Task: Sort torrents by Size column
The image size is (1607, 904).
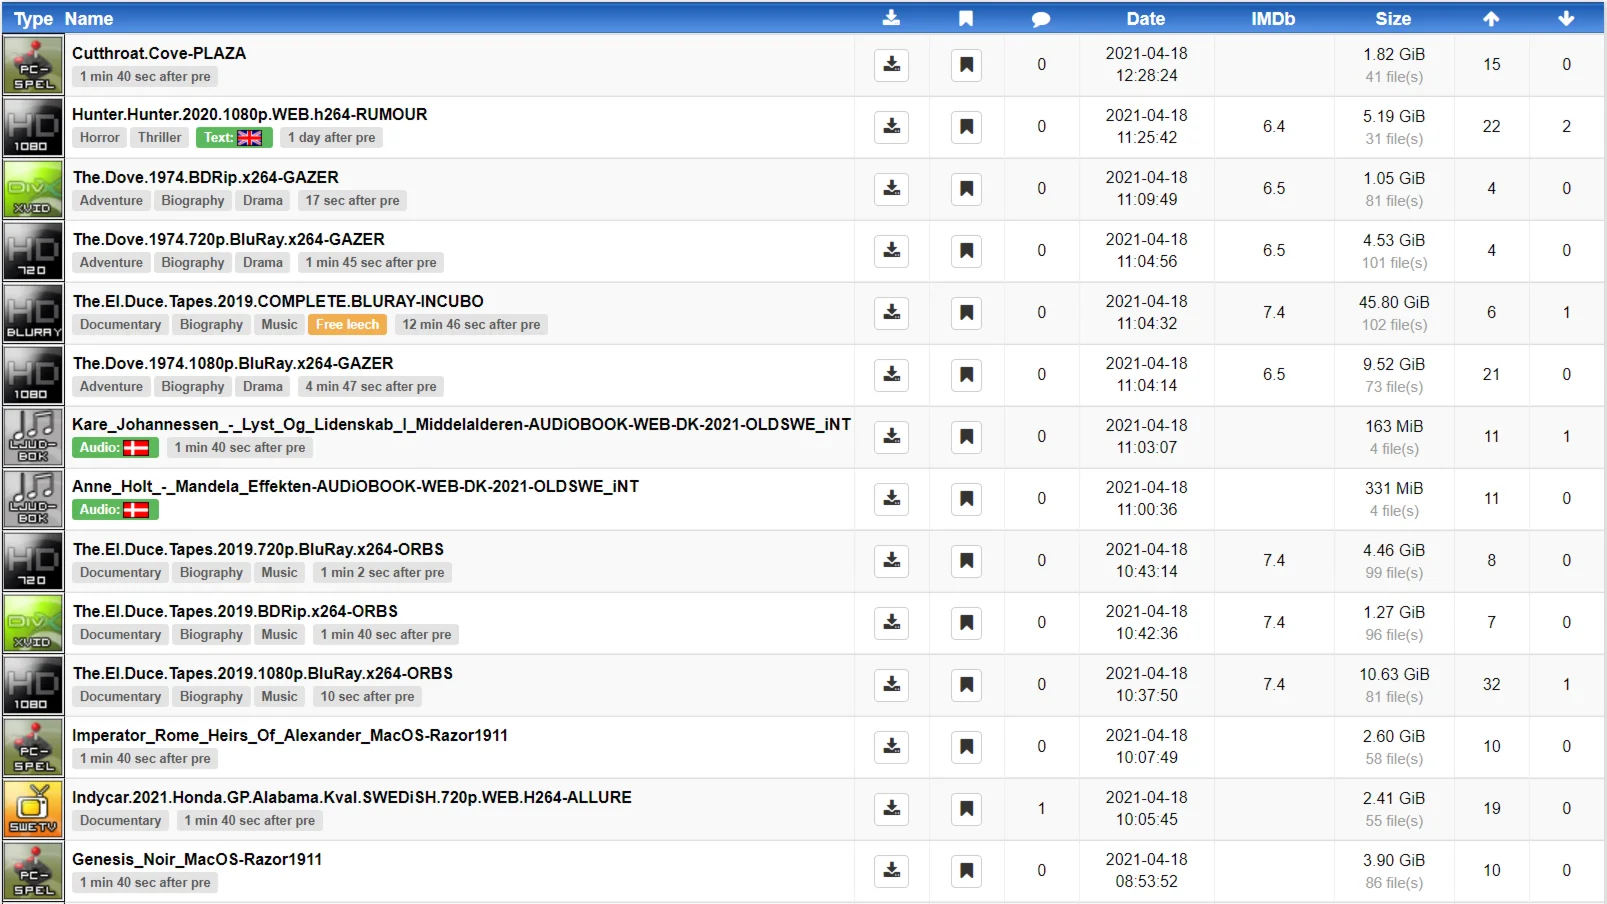Action: tap(1393, 18)
